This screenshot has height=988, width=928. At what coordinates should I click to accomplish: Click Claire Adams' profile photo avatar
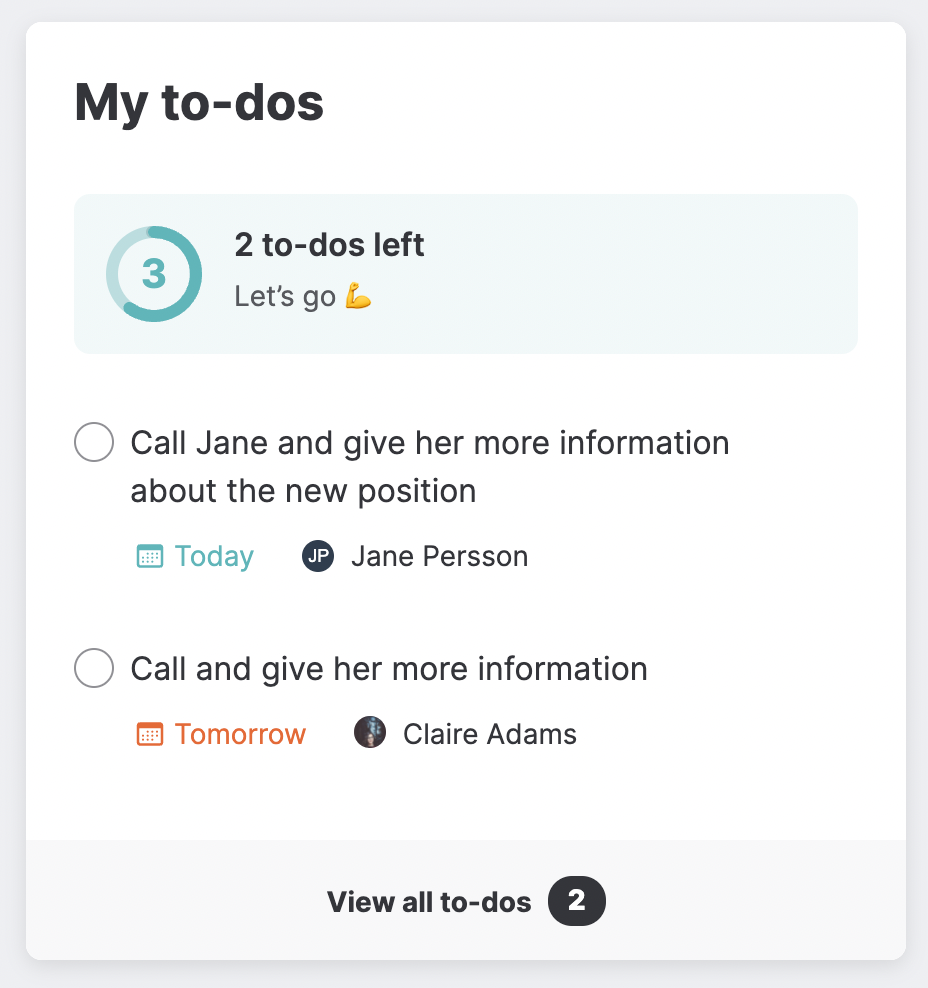click(370, 733)
